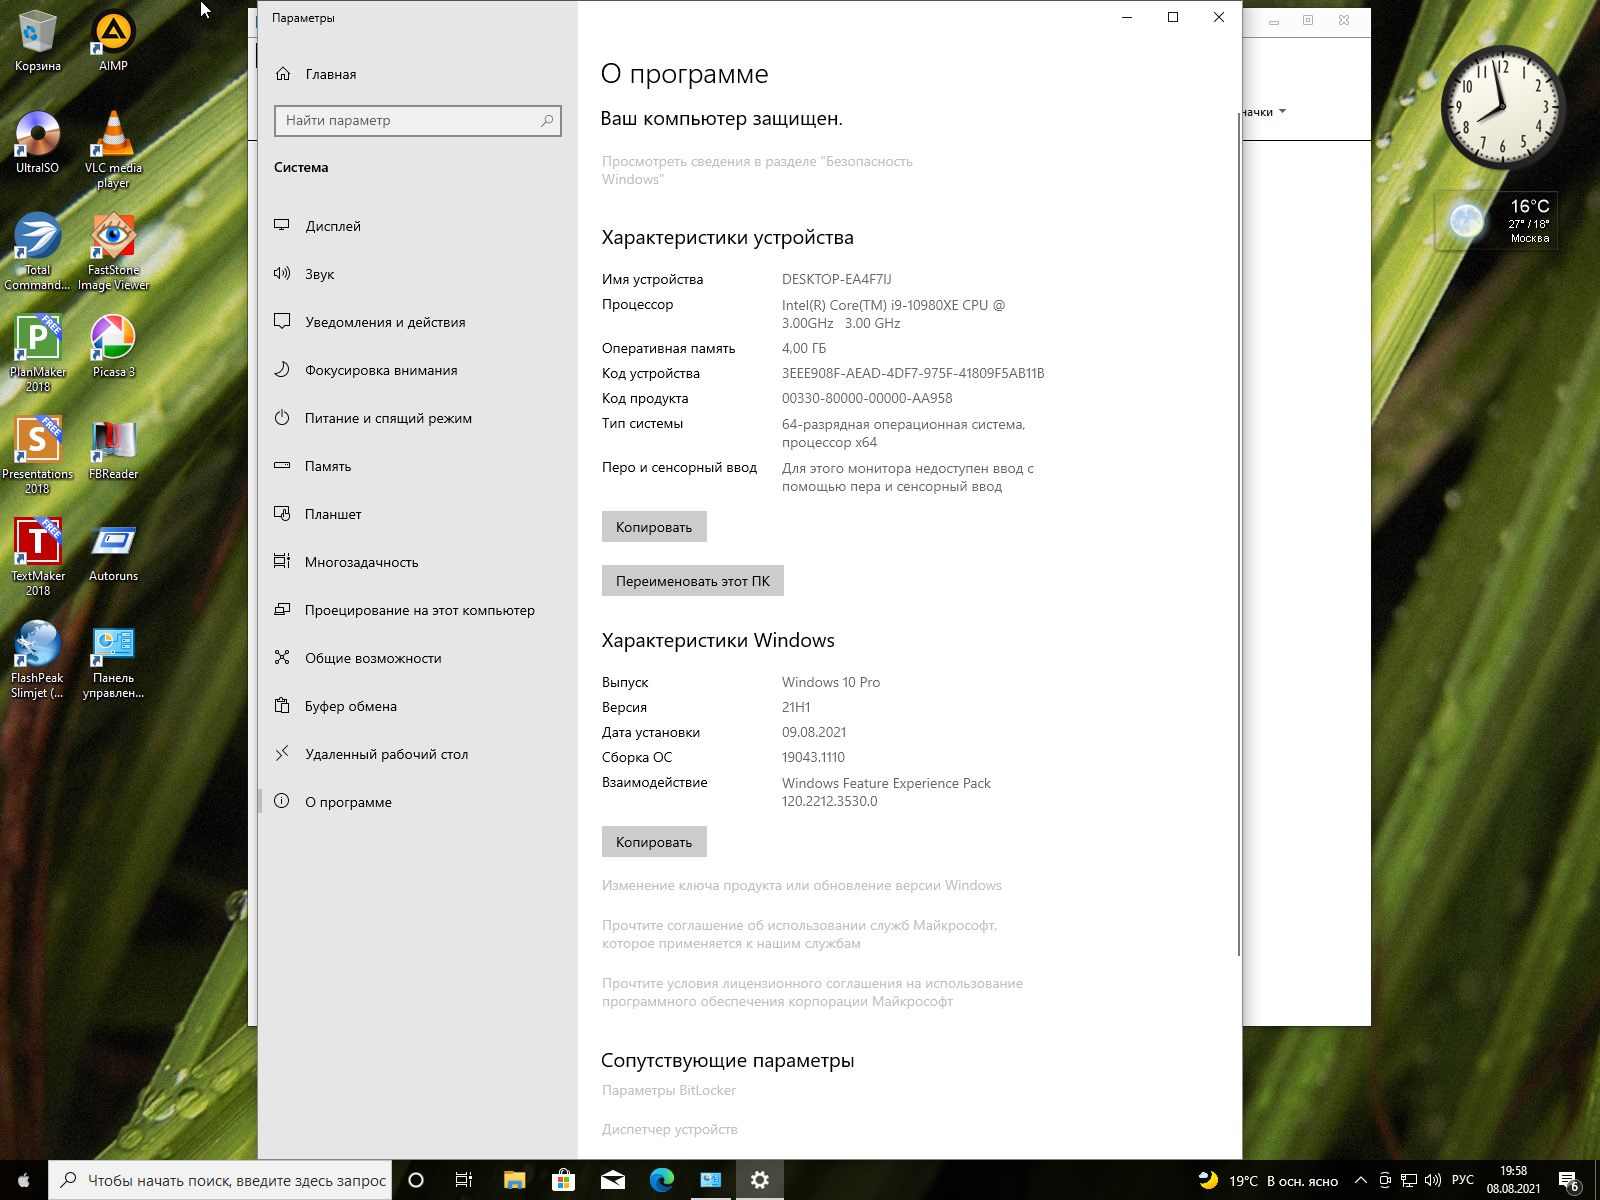Click the Переименовать этот ПК button
The height and width of the screenshot is (1200, 1600).
[693, 581]
